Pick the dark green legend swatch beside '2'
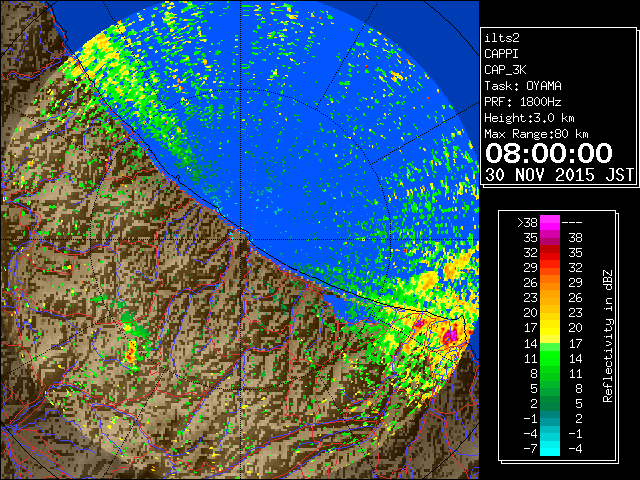This screenshot has width=640, height=480. pyautogui.click(x=550, y=403)
